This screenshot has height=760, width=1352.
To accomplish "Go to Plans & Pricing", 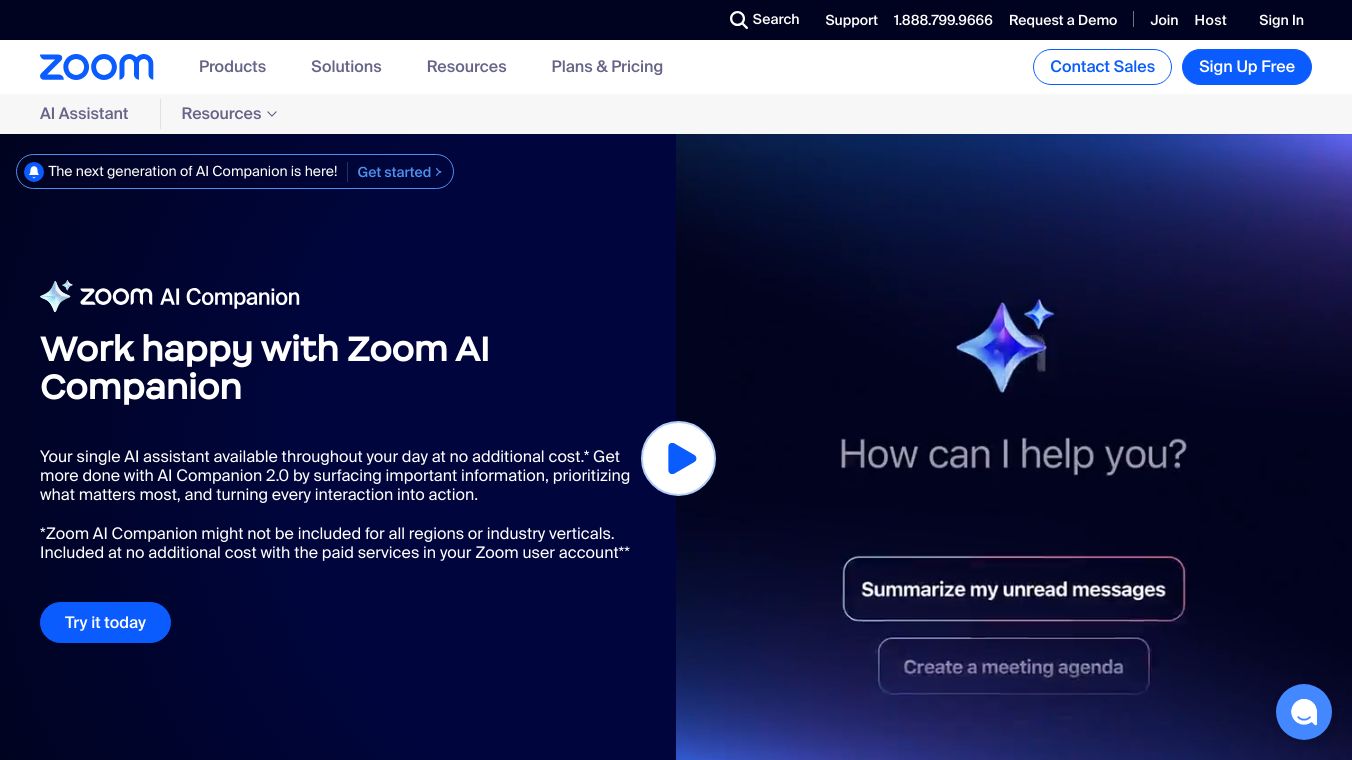I will 607,67.
